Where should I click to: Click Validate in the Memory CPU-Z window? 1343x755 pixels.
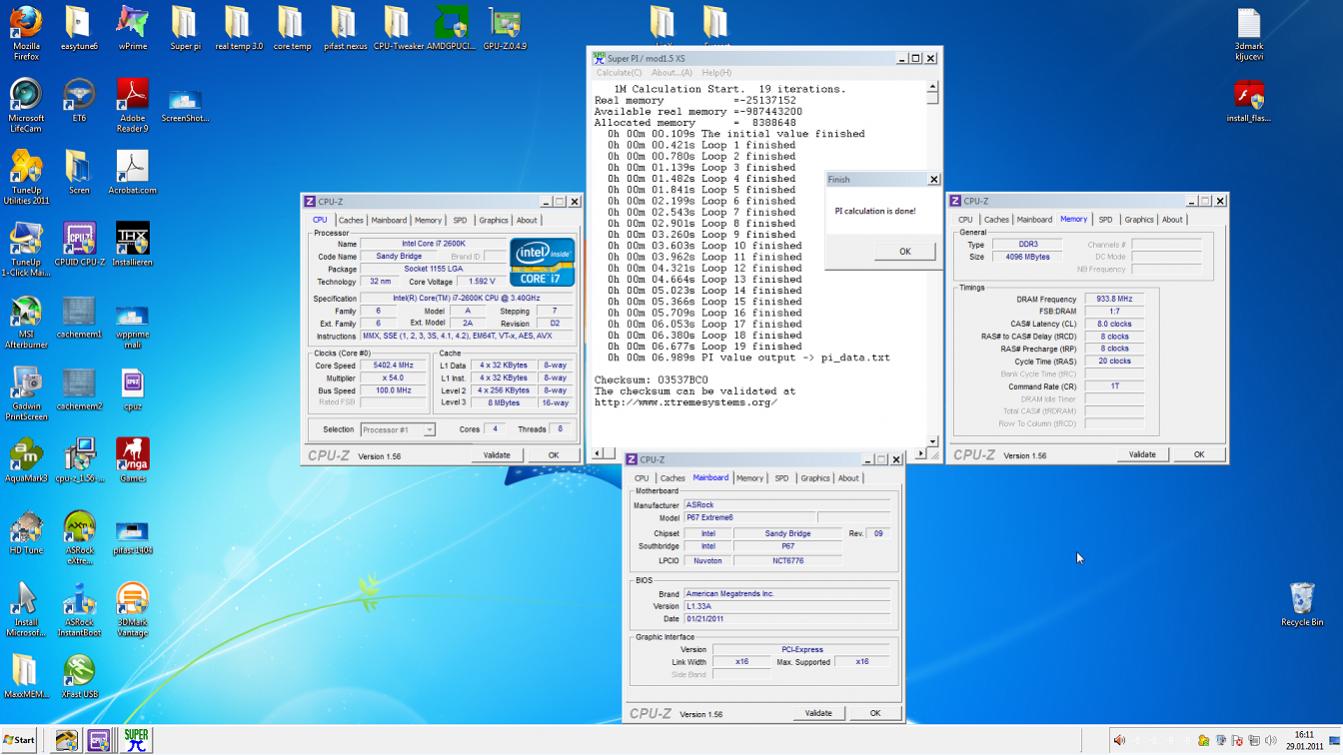[1142, 454]
